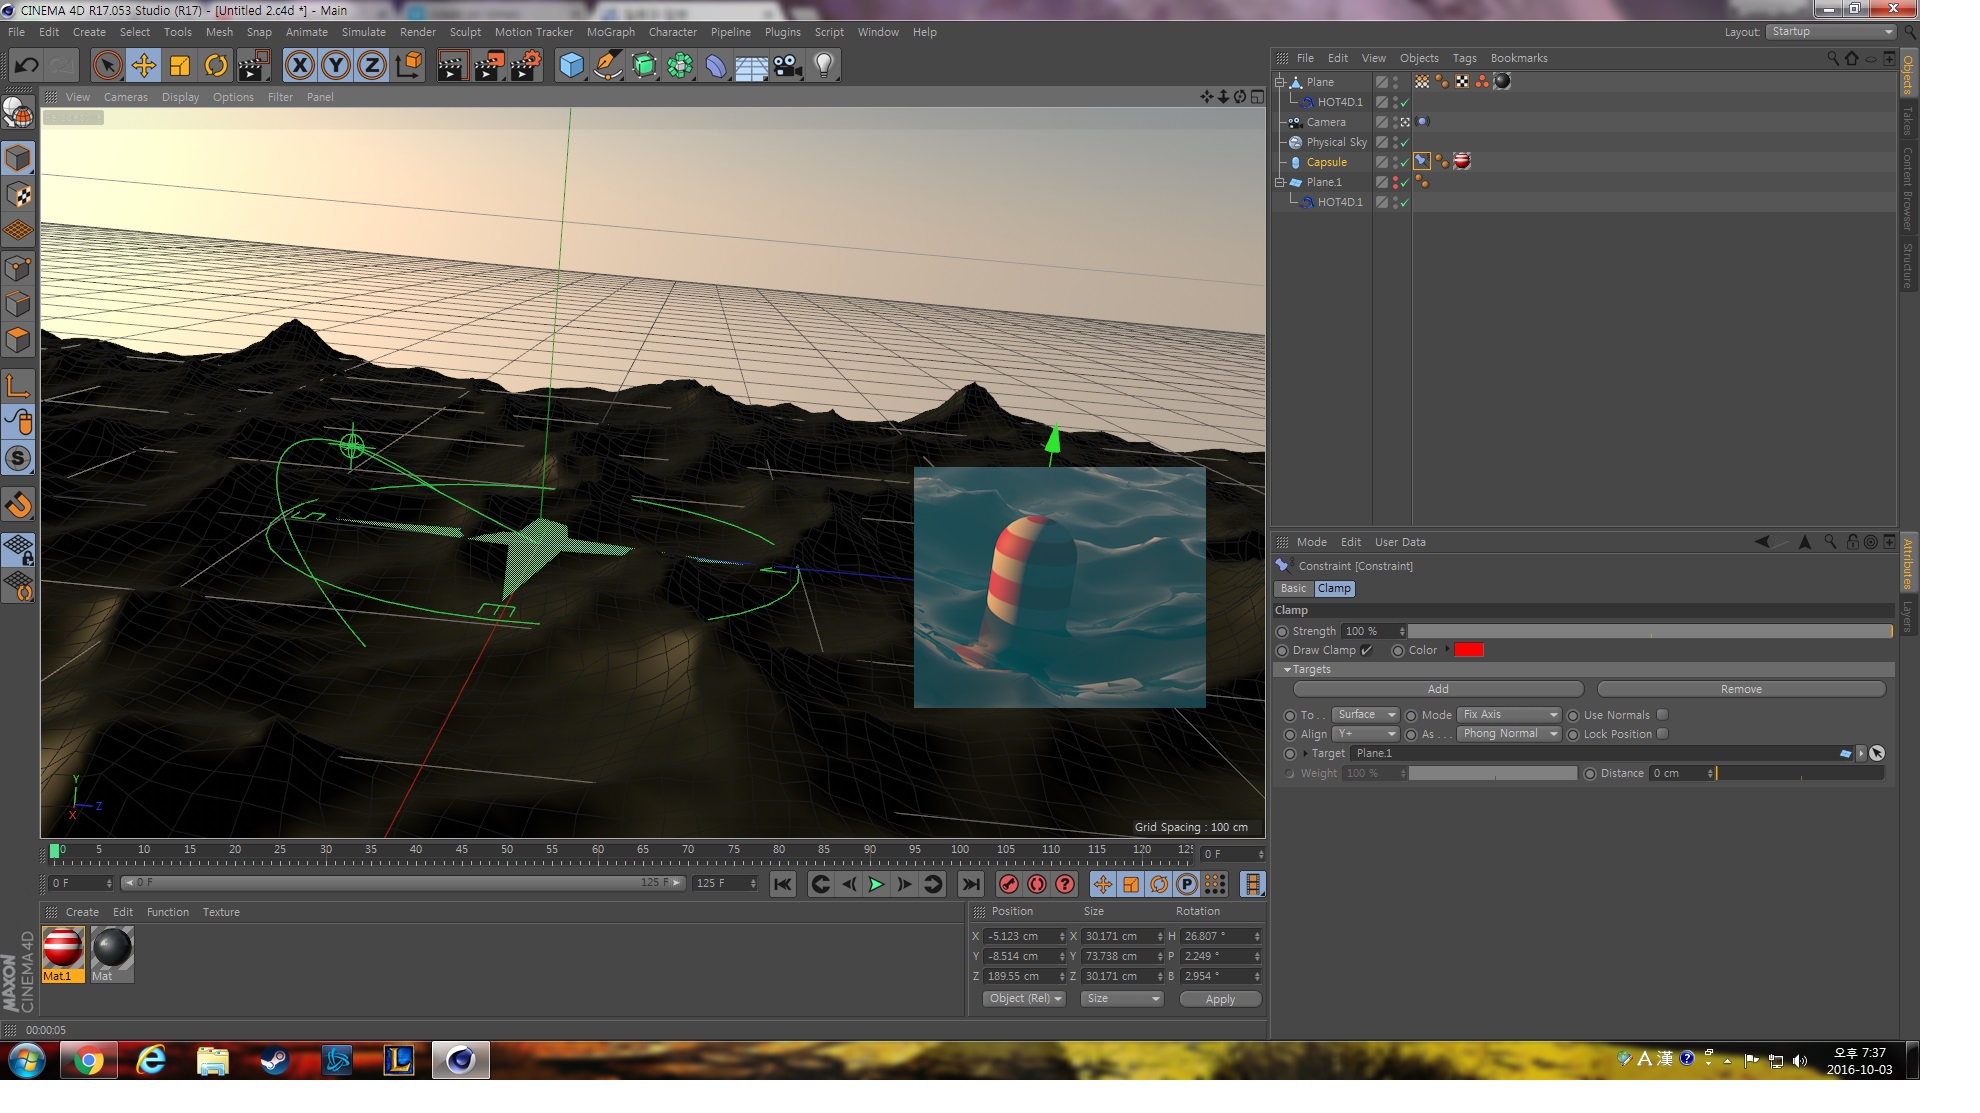This screenshot has width=1980, height=1113.
Task: Select the Scale tool
Action: (x=180, y=66)
